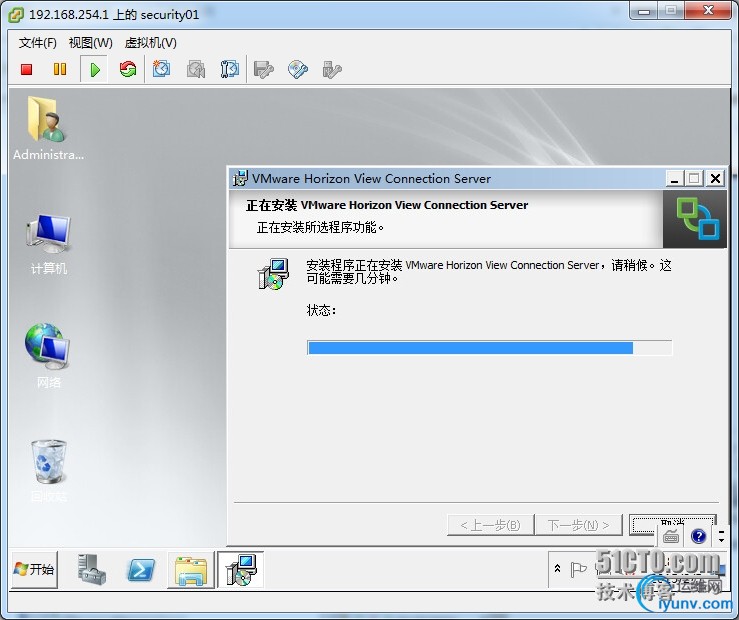Image resolution: width=739 pixels, height=620 pixels.
Task: Click the 下一步(N) next button
Action: 579,525
